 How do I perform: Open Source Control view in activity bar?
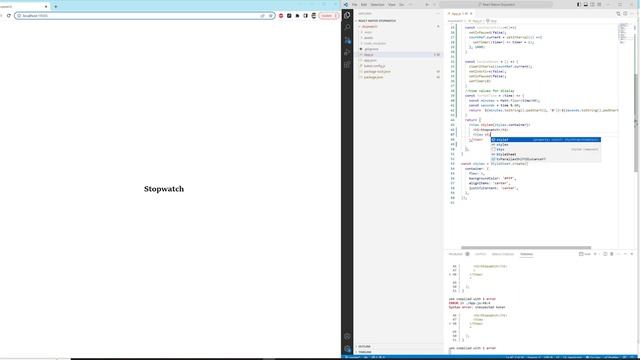click(x=347, y=40)
